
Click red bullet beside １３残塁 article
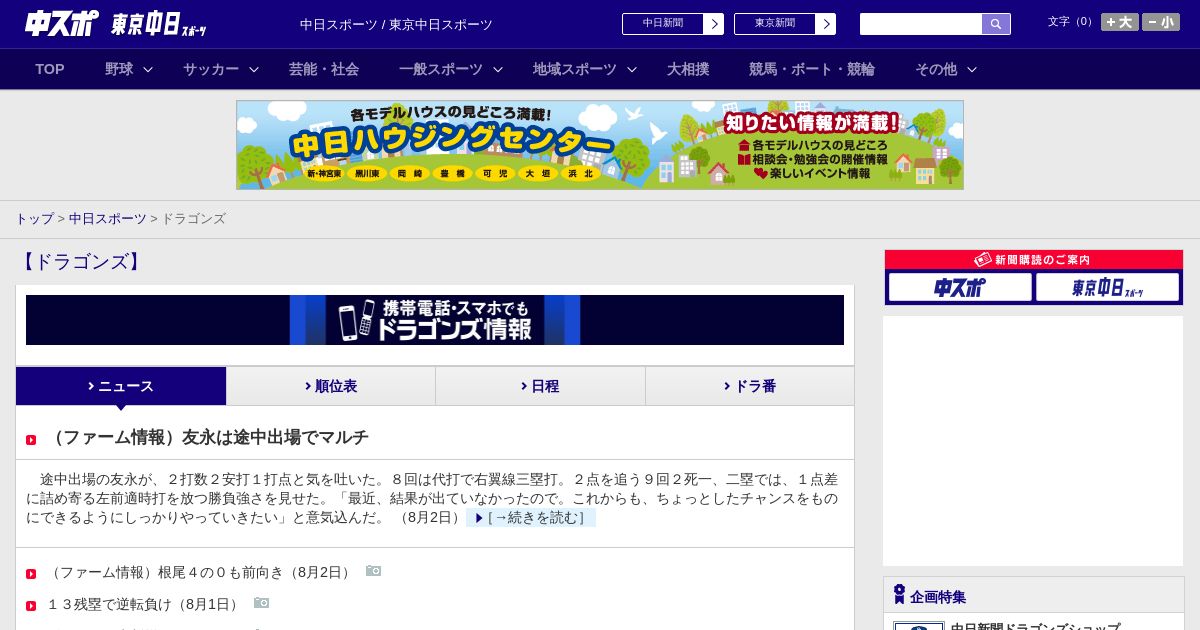pyautogui.click(x=31, y=606)
